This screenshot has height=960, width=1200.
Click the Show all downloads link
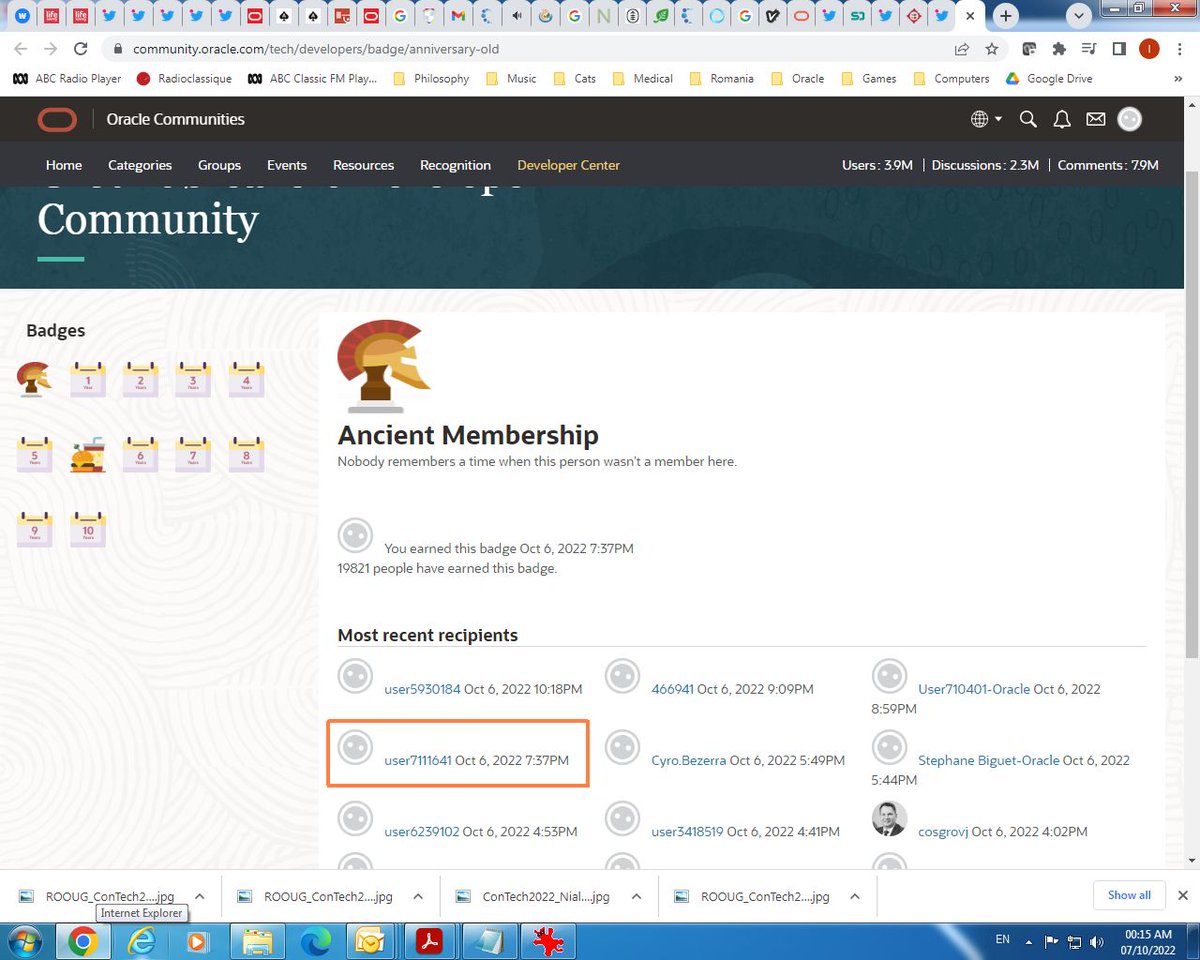pos(1129,895)
